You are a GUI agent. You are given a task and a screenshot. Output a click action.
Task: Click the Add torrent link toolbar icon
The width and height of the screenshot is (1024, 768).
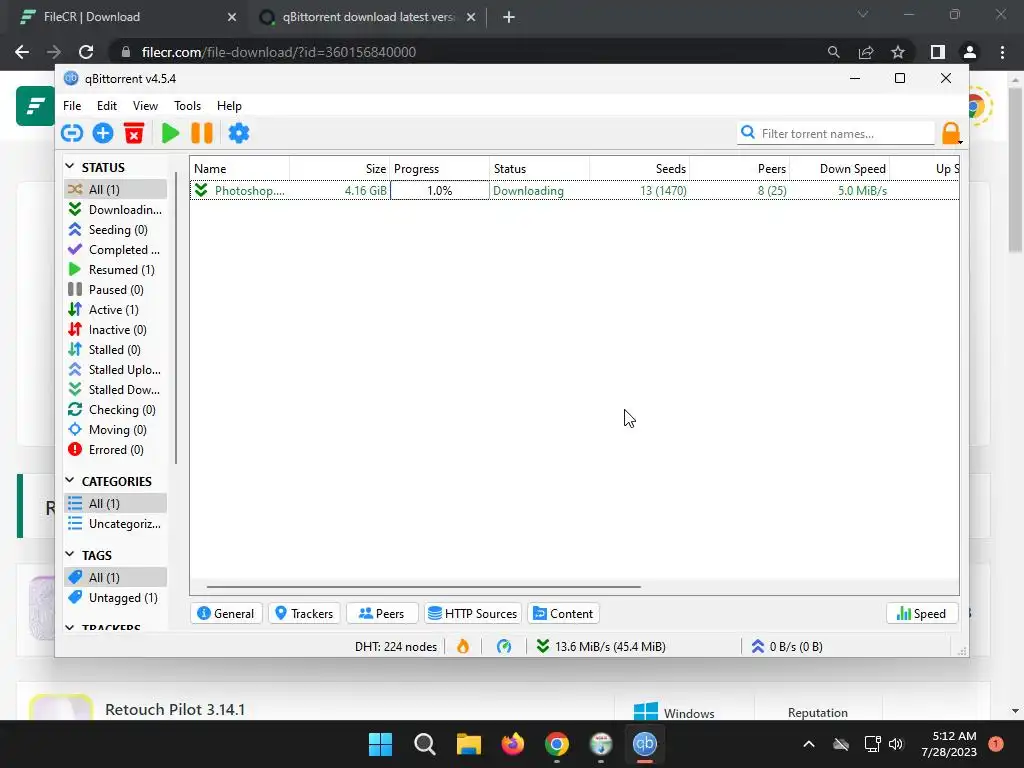click(x=72, y=133)
